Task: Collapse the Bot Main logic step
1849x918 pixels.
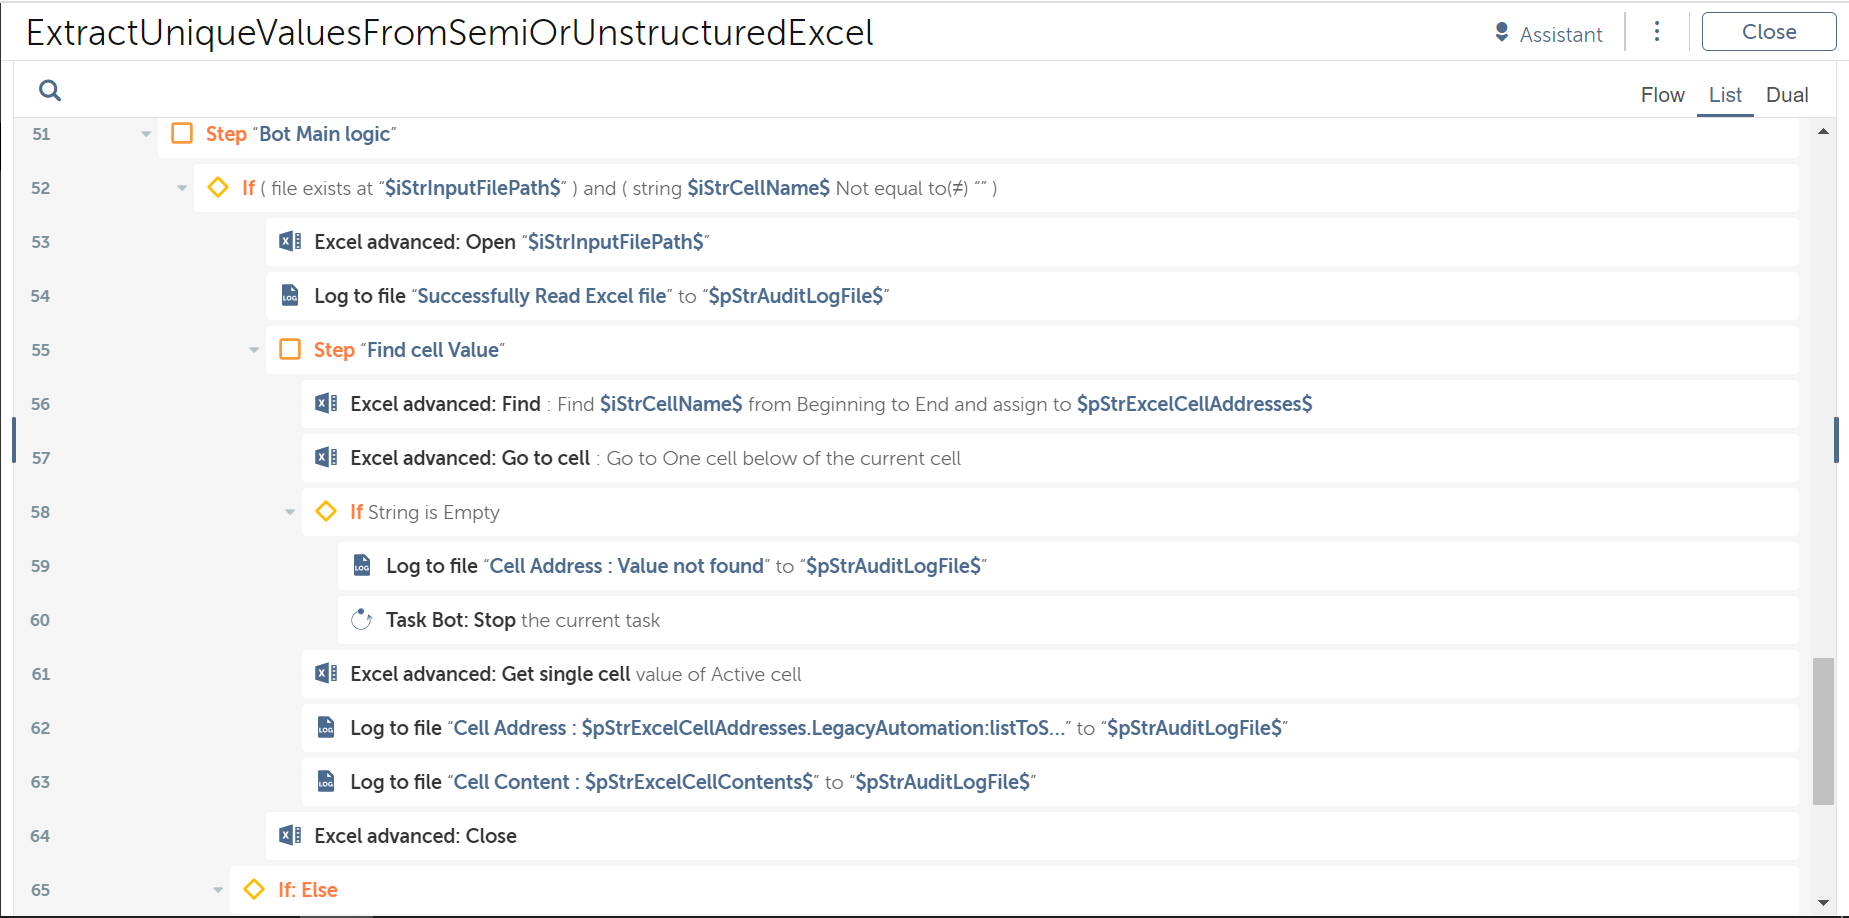Action: (x=146, y=134)
